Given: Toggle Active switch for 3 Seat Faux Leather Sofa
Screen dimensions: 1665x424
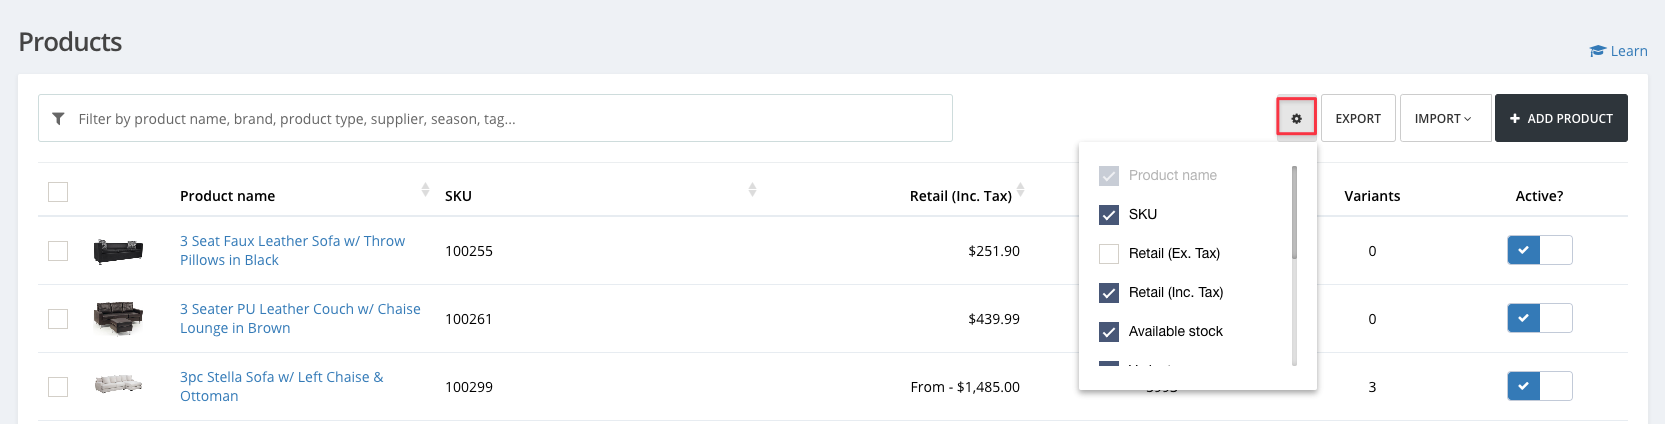Looking at the screenshot, I should [x=1539, y=250].
